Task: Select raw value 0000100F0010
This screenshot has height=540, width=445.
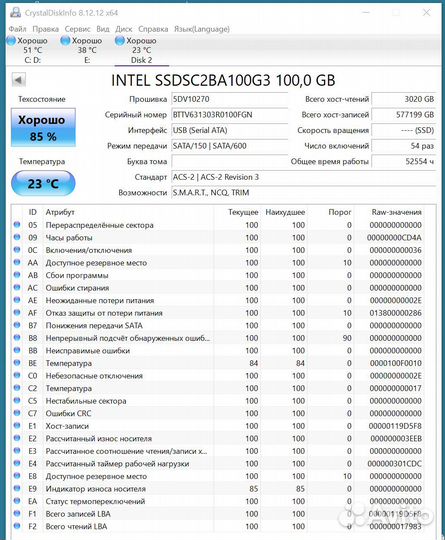Action: click(396, 363)
